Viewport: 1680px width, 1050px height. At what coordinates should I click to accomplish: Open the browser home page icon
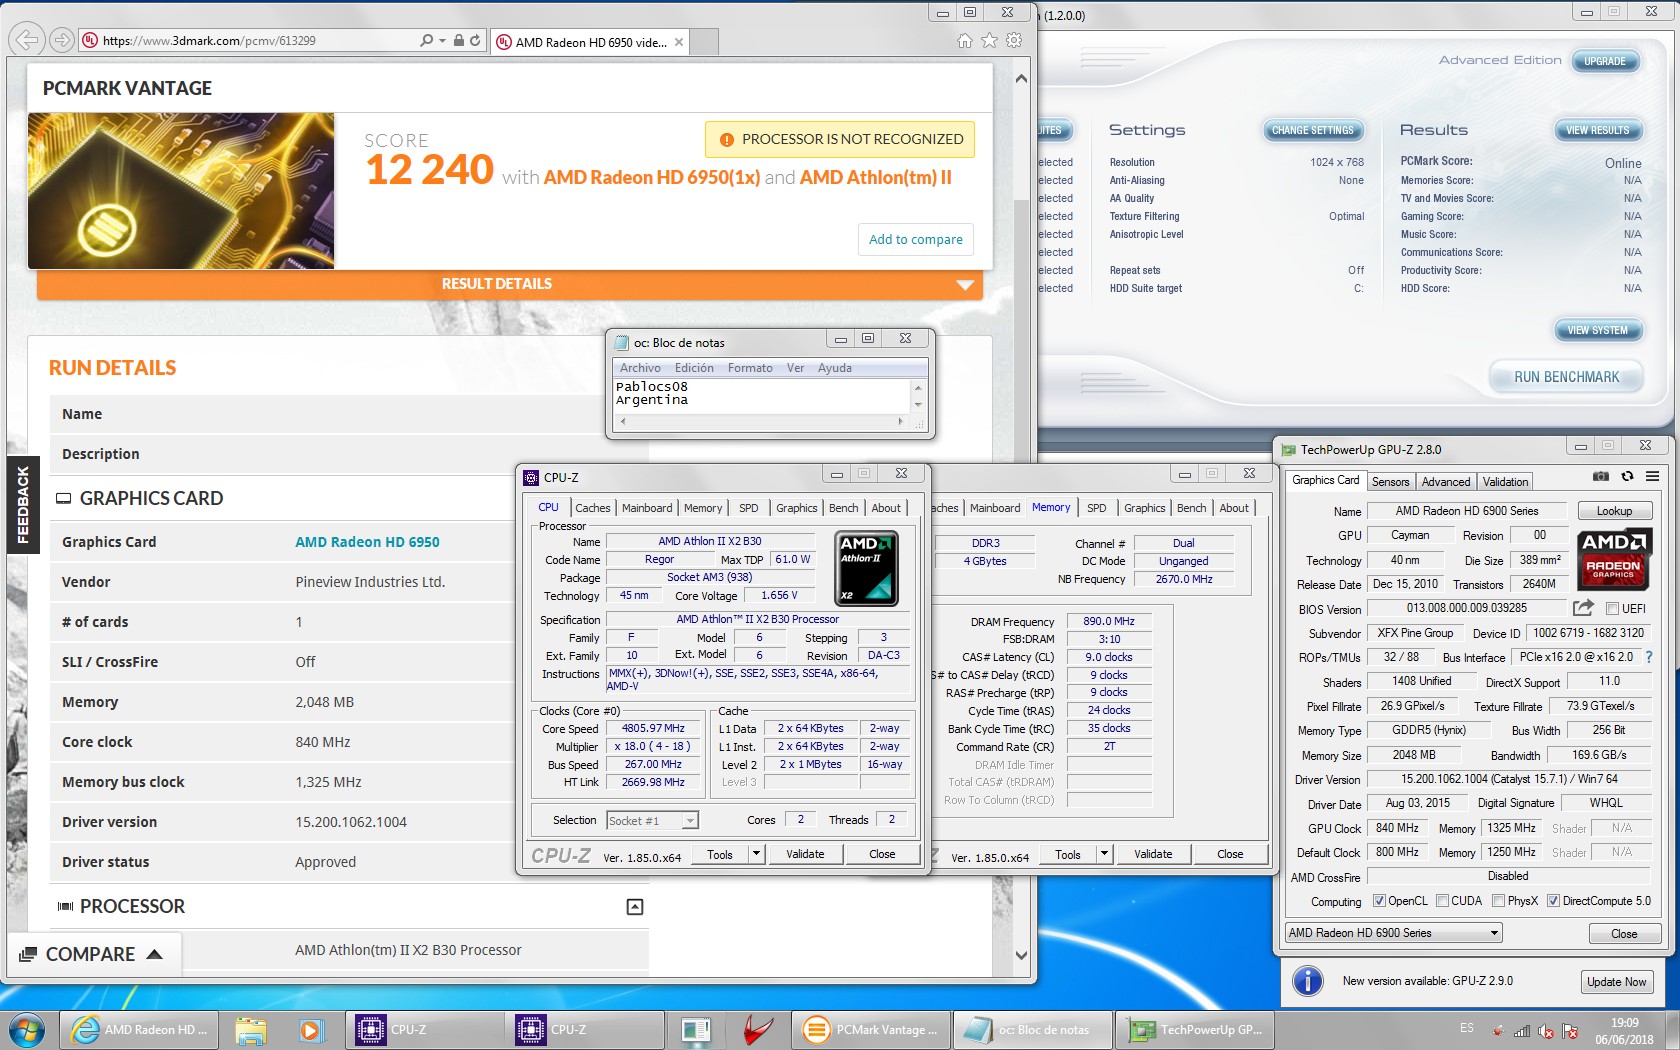[x=964, y=41]
